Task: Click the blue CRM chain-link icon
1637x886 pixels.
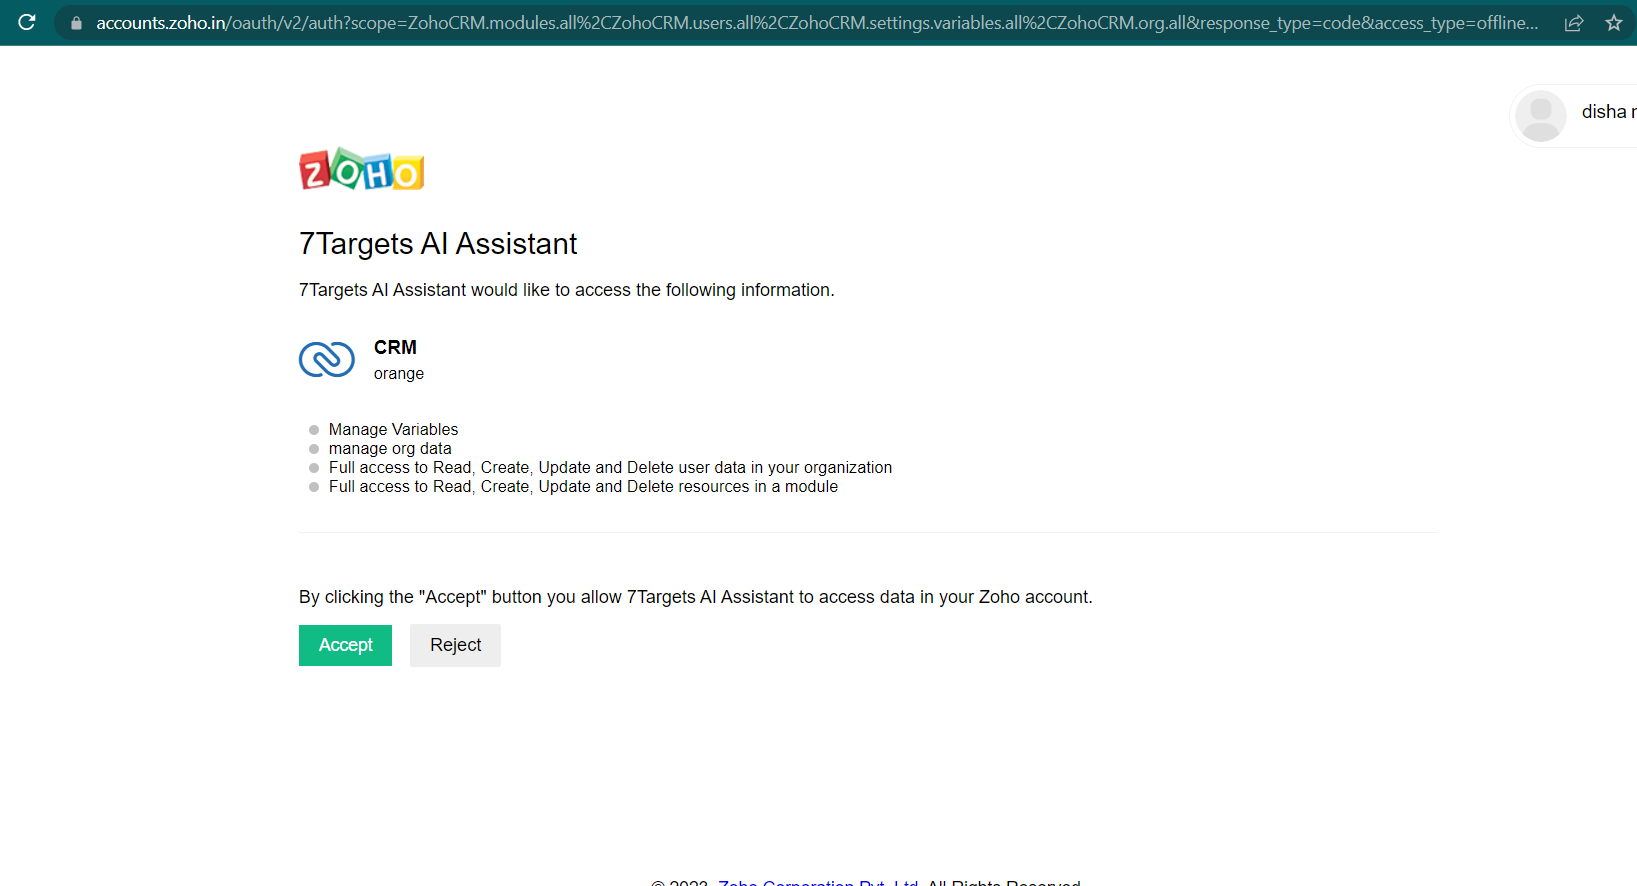Action: [x=327, y=359]
